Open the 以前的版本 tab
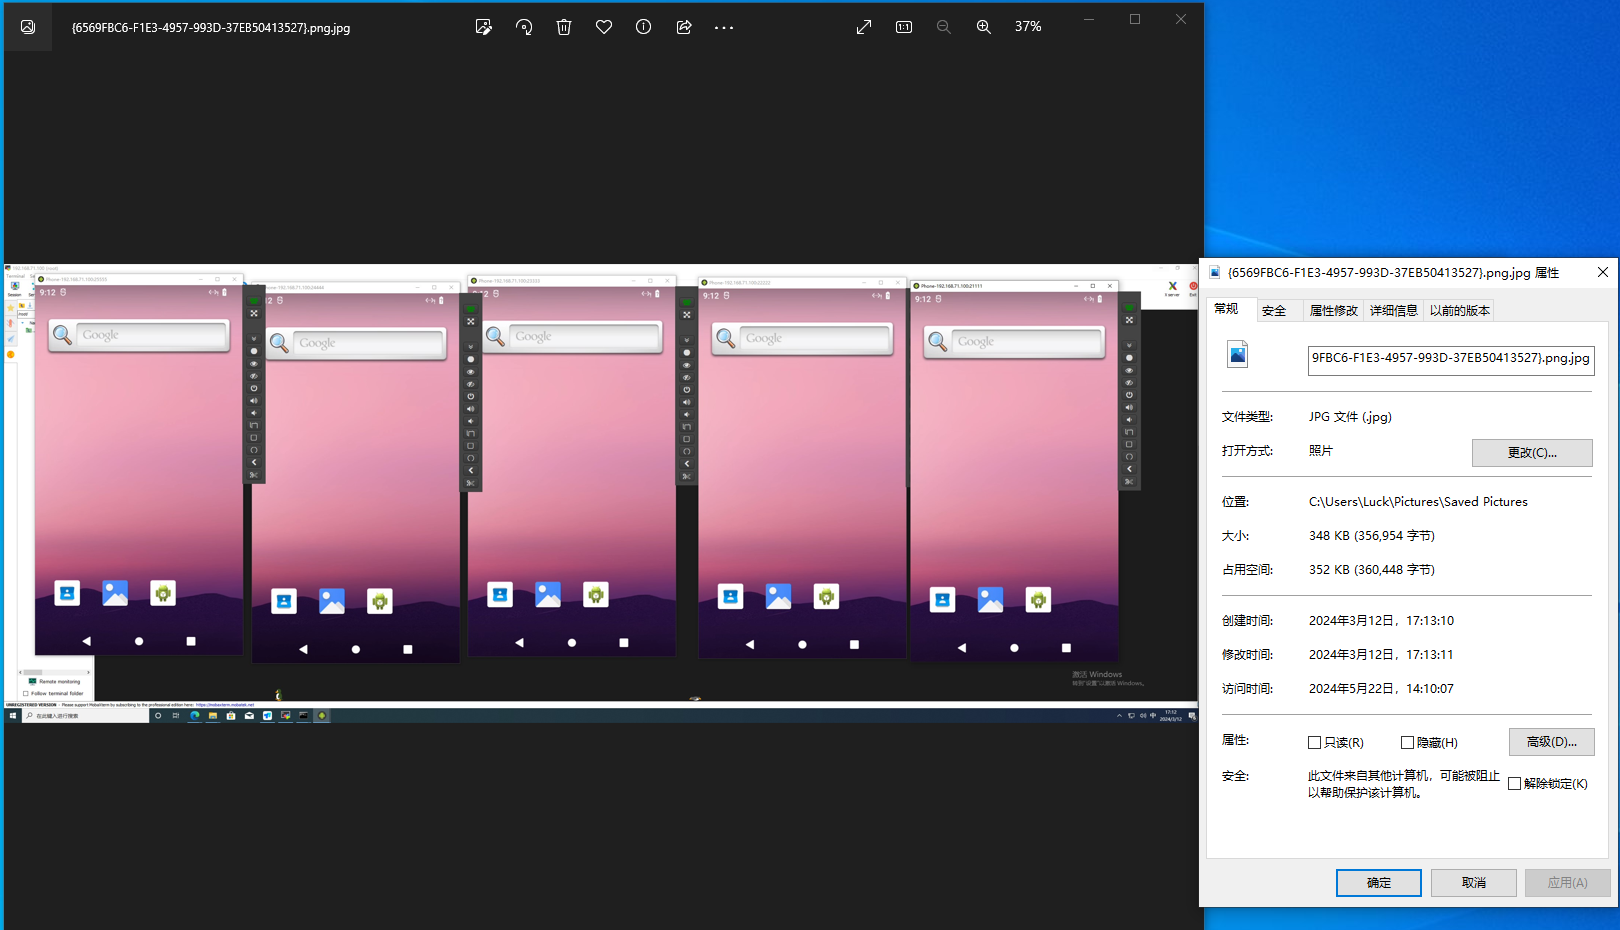This screenshot has width=1620, height=930. [1459, 311]
